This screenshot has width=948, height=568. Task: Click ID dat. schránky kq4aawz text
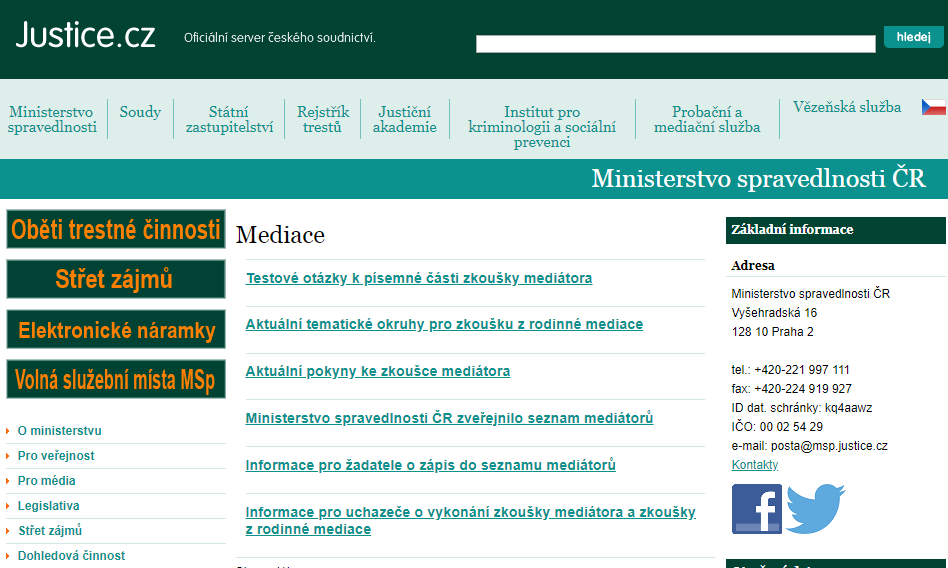[802, 408]
